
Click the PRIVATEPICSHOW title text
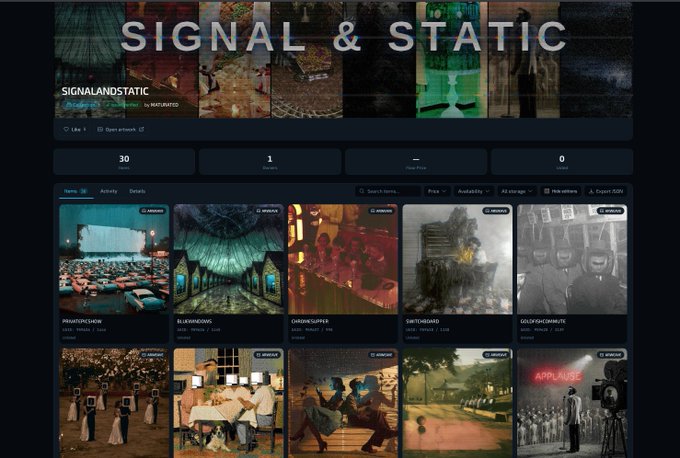pos(82,321)
